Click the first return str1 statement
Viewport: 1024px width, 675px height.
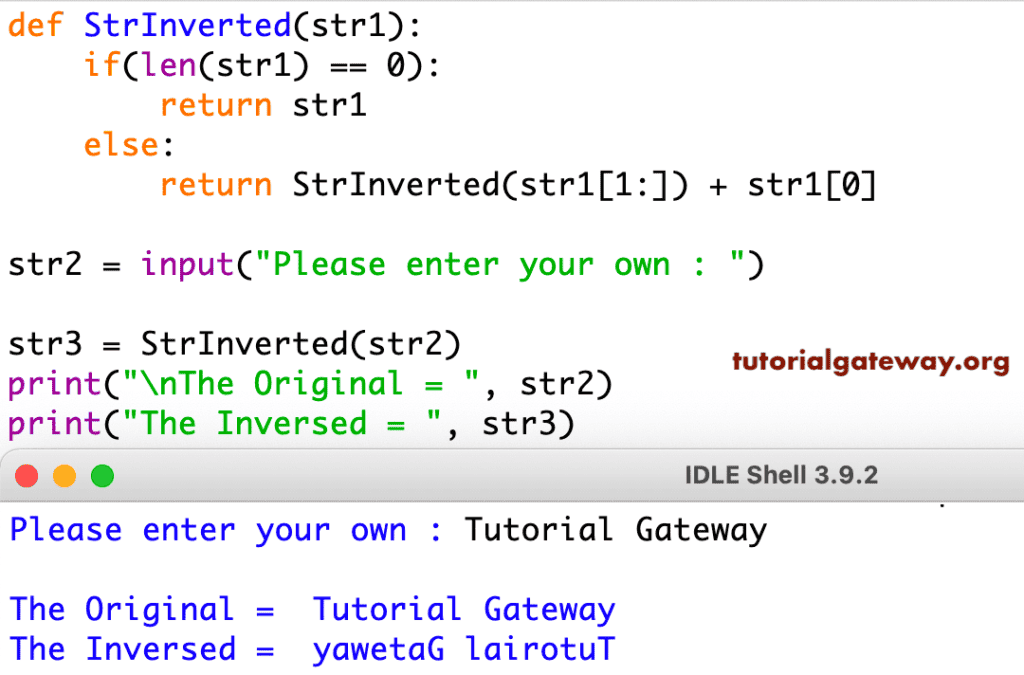[x=265, y=104]
